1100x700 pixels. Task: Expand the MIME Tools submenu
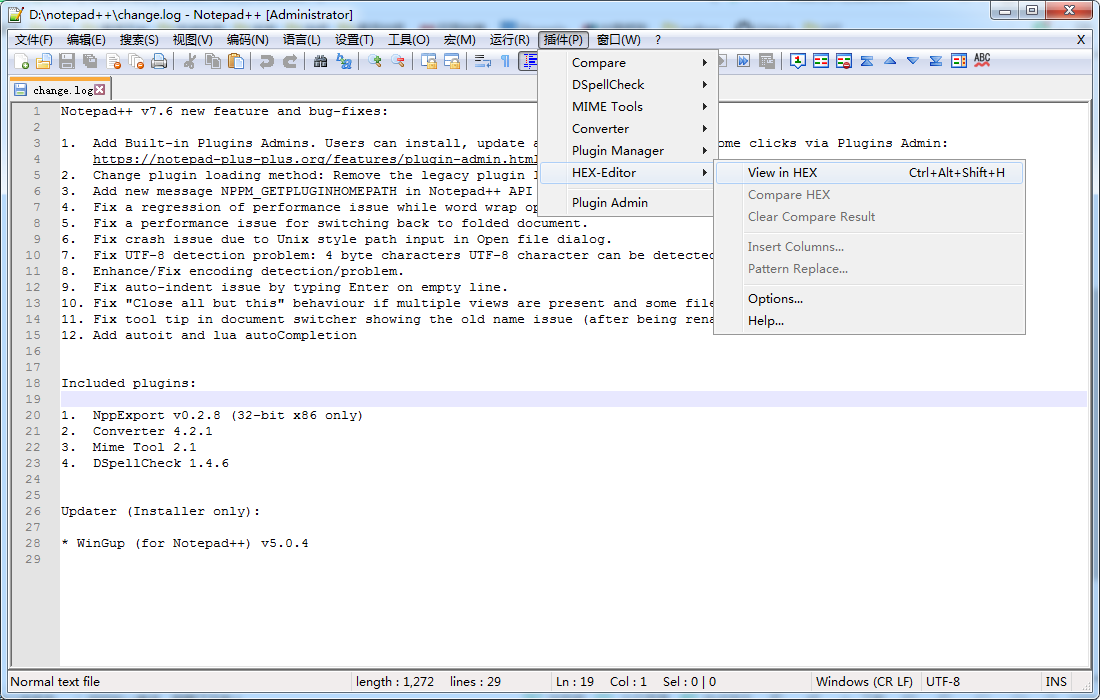click(x=628, y=107)
